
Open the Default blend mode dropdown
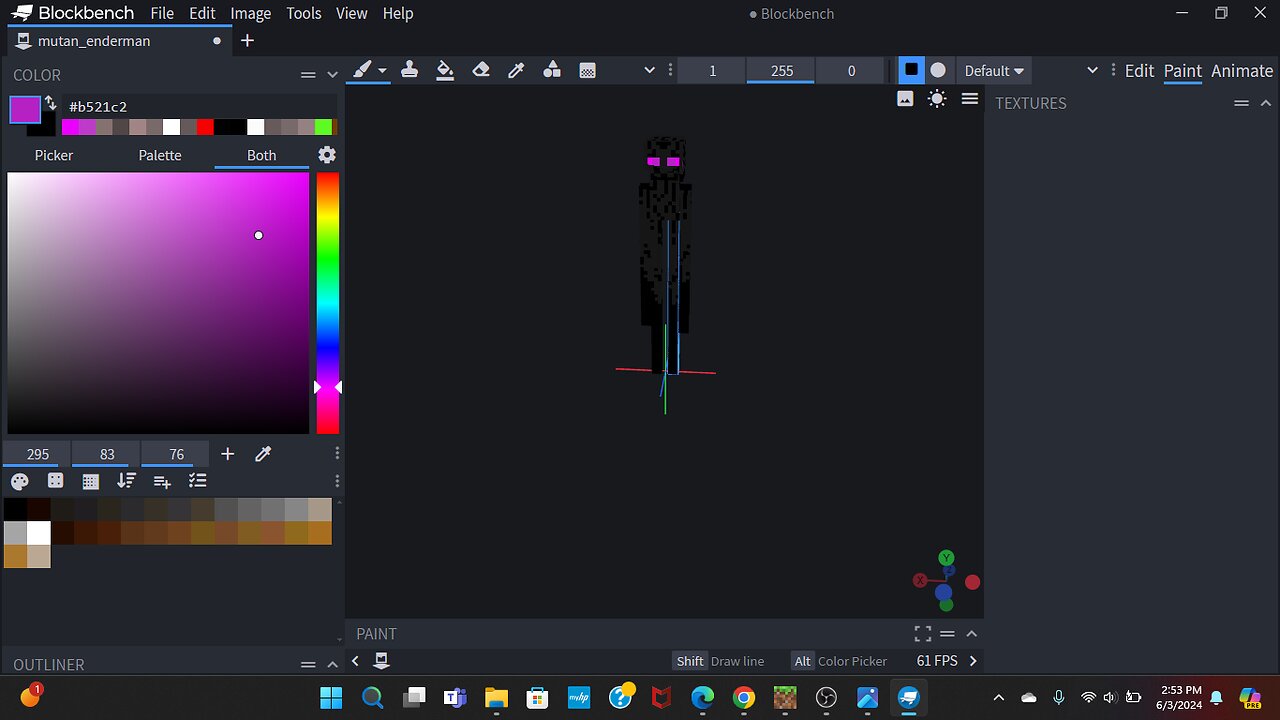994,70
